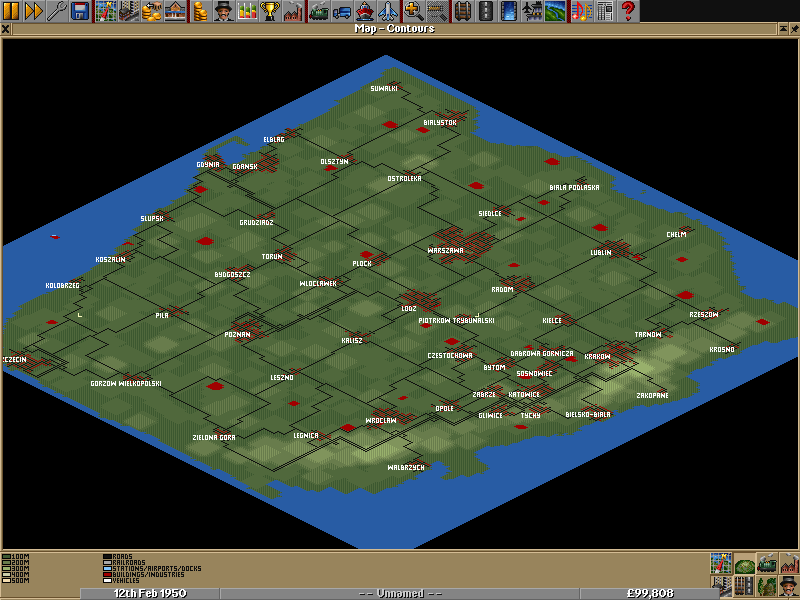The width and height of the screenshot is (800, 600).
Task: Open the railway construction tool
Action: coord(463,11)
